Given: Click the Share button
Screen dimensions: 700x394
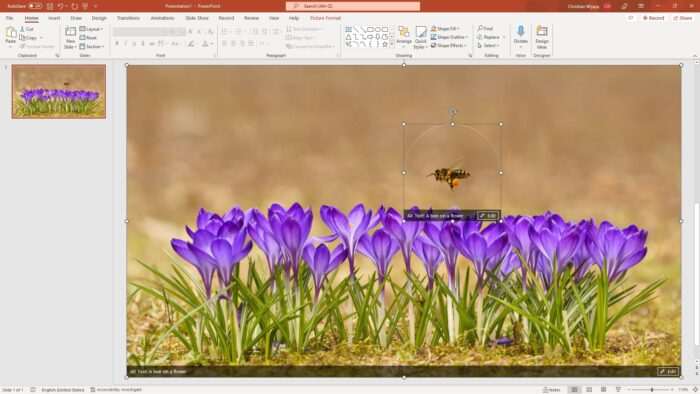Looking at the screenshot, I should point(683,18).
